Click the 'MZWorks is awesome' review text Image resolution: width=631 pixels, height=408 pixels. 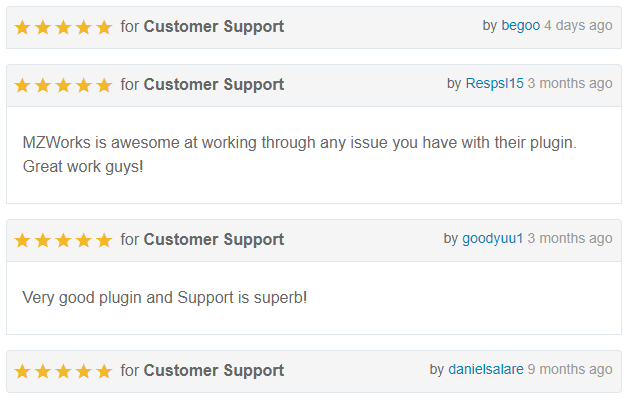299,155
